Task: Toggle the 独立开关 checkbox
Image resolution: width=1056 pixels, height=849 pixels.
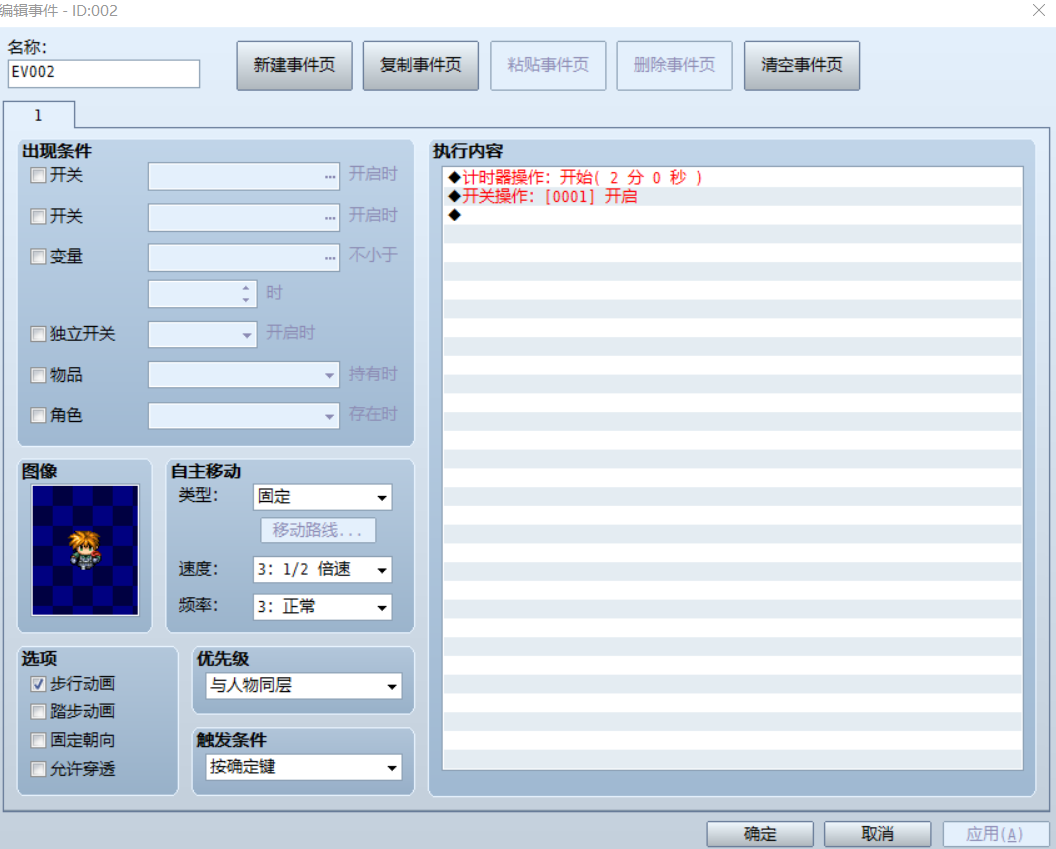Action: [38, 334]
